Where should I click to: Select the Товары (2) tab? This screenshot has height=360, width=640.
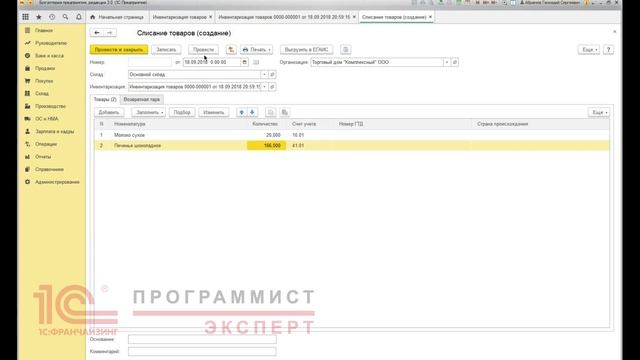tap(105, 99)
